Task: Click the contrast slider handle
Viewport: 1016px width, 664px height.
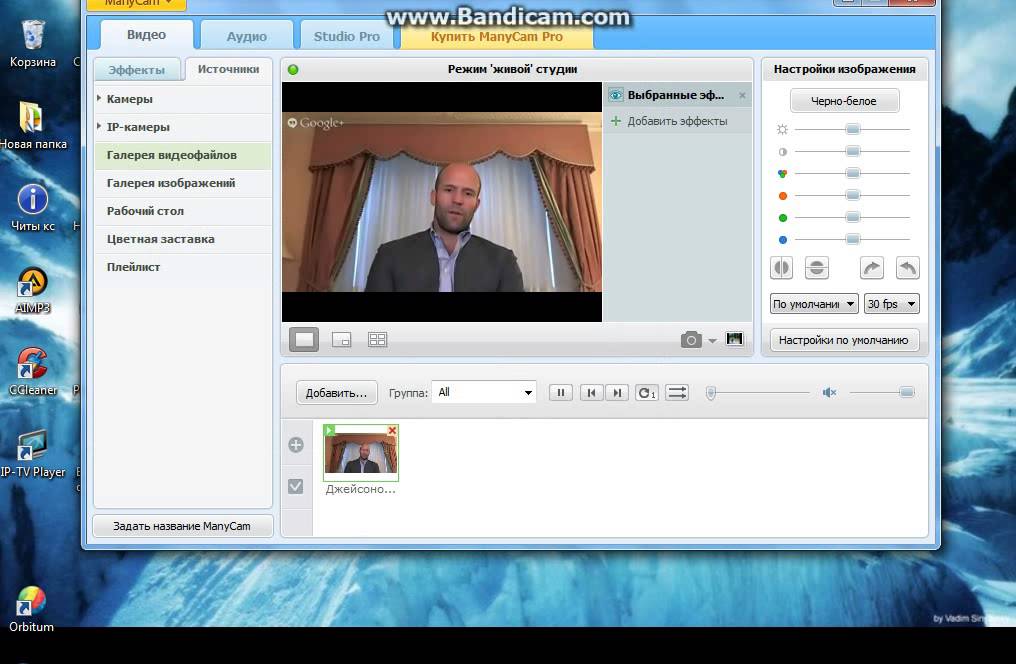Action: (853, 152)
